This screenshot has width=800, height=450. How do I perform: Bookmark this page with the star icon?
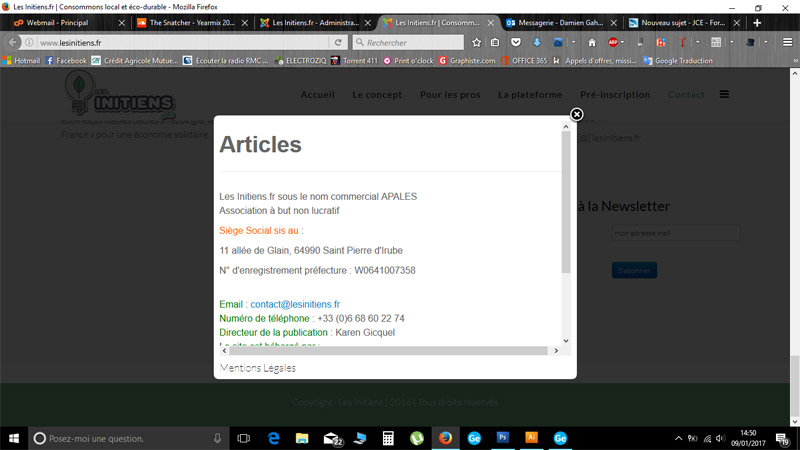(x=477, y=42)
